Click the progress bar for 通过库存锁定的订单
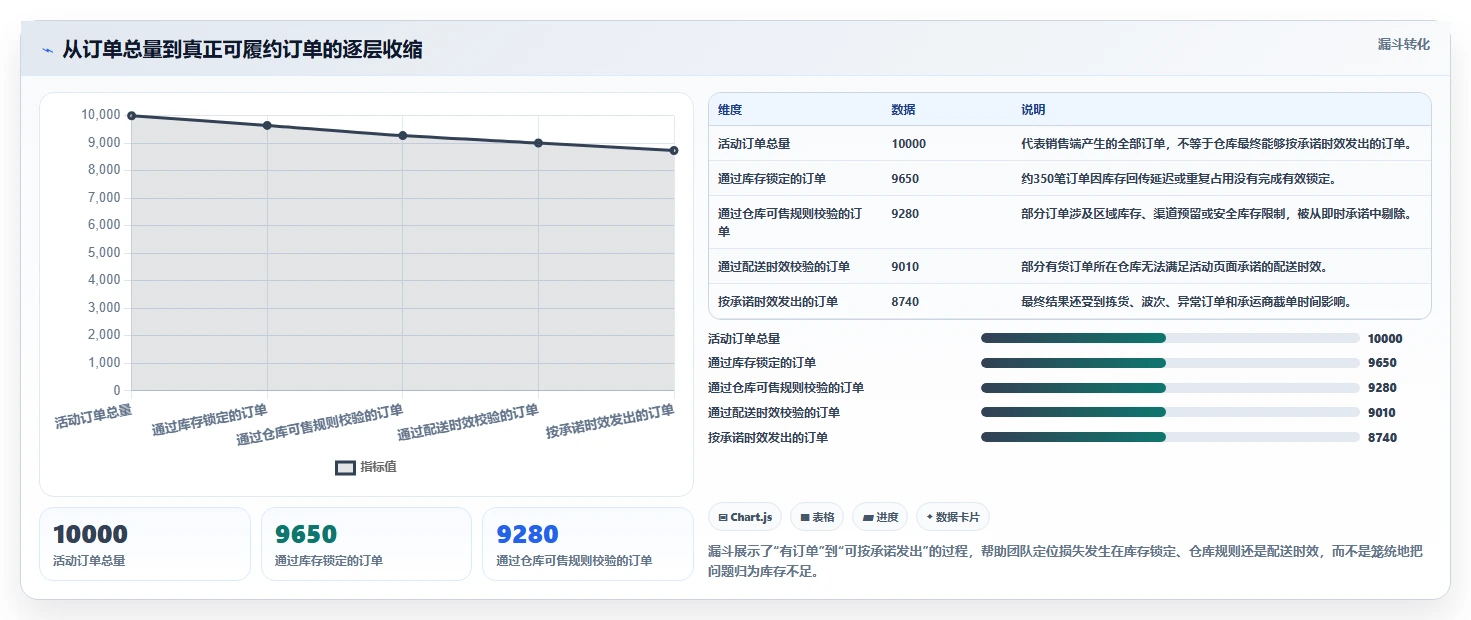 coord(1170,363)
